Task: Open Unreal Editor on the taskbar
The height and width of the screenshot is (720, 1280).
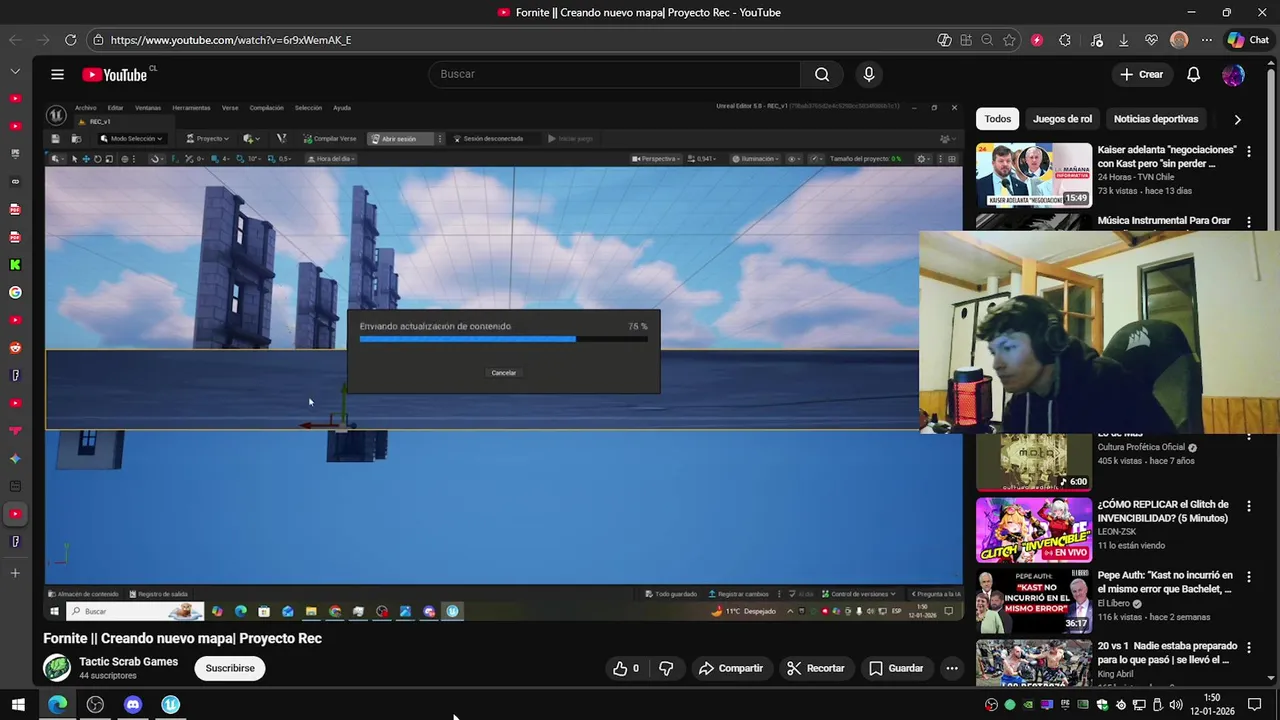Action: point(171,705)
